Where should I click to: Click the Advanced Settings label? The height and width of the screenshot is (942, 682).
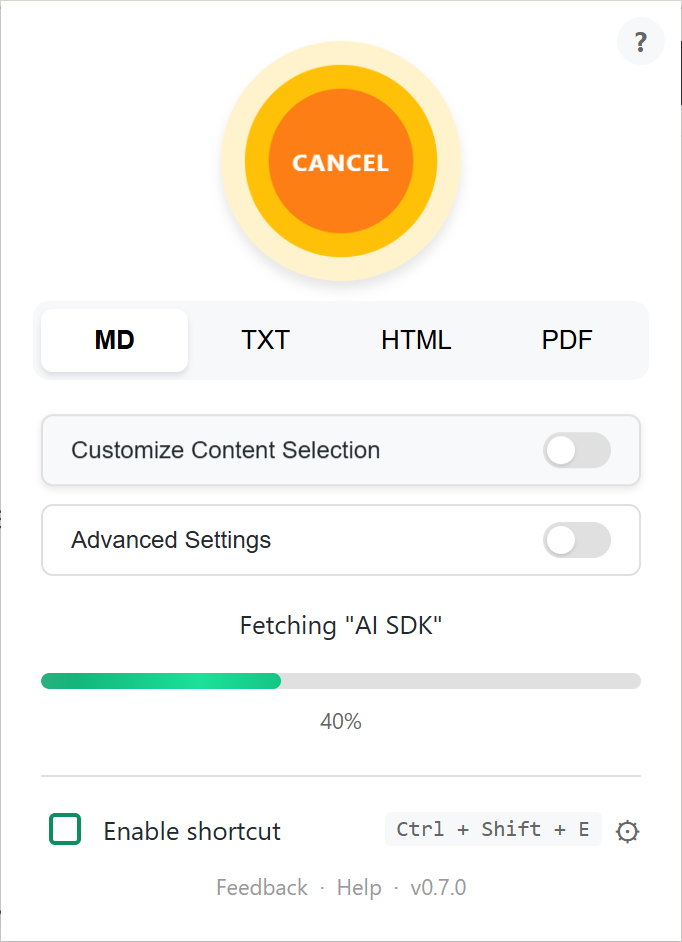170,540
